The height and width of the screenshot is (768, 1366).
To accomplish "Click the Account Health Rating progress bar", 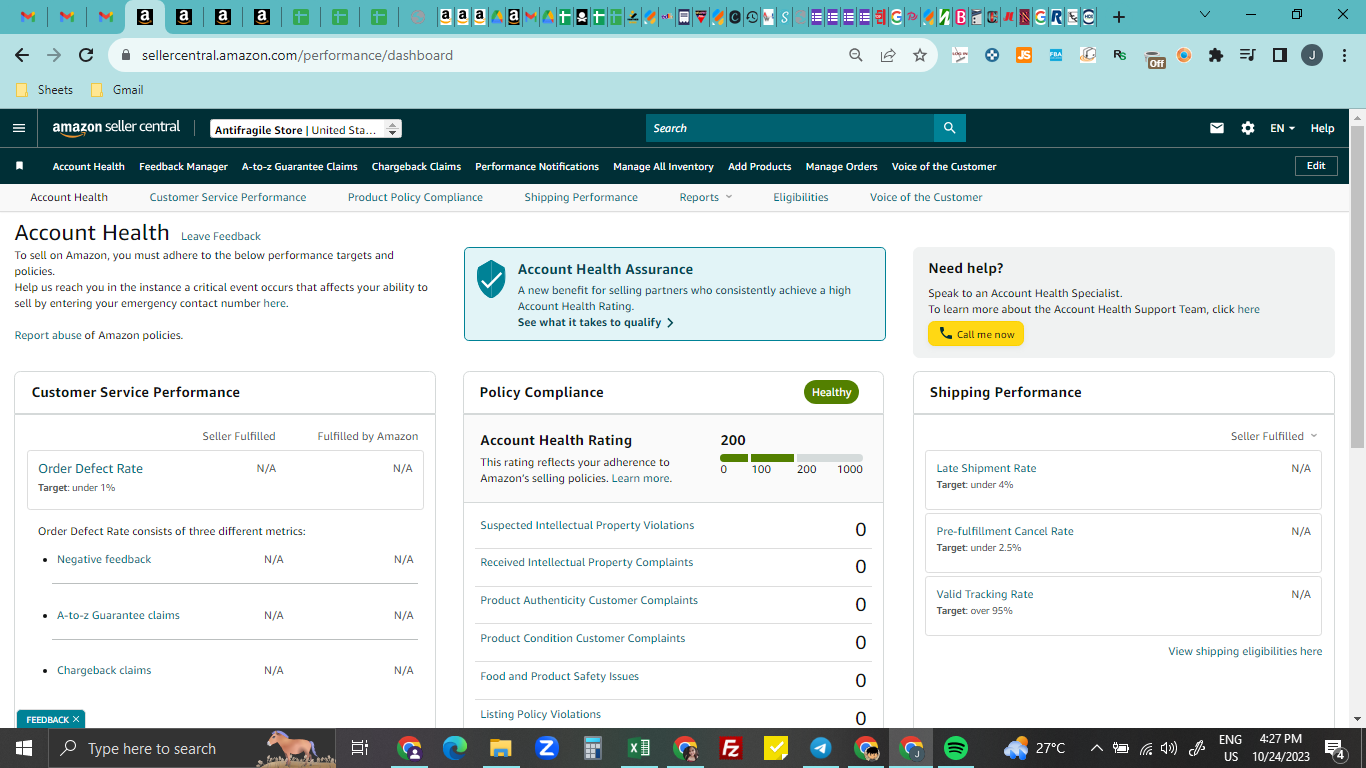I will pos(791,458).
